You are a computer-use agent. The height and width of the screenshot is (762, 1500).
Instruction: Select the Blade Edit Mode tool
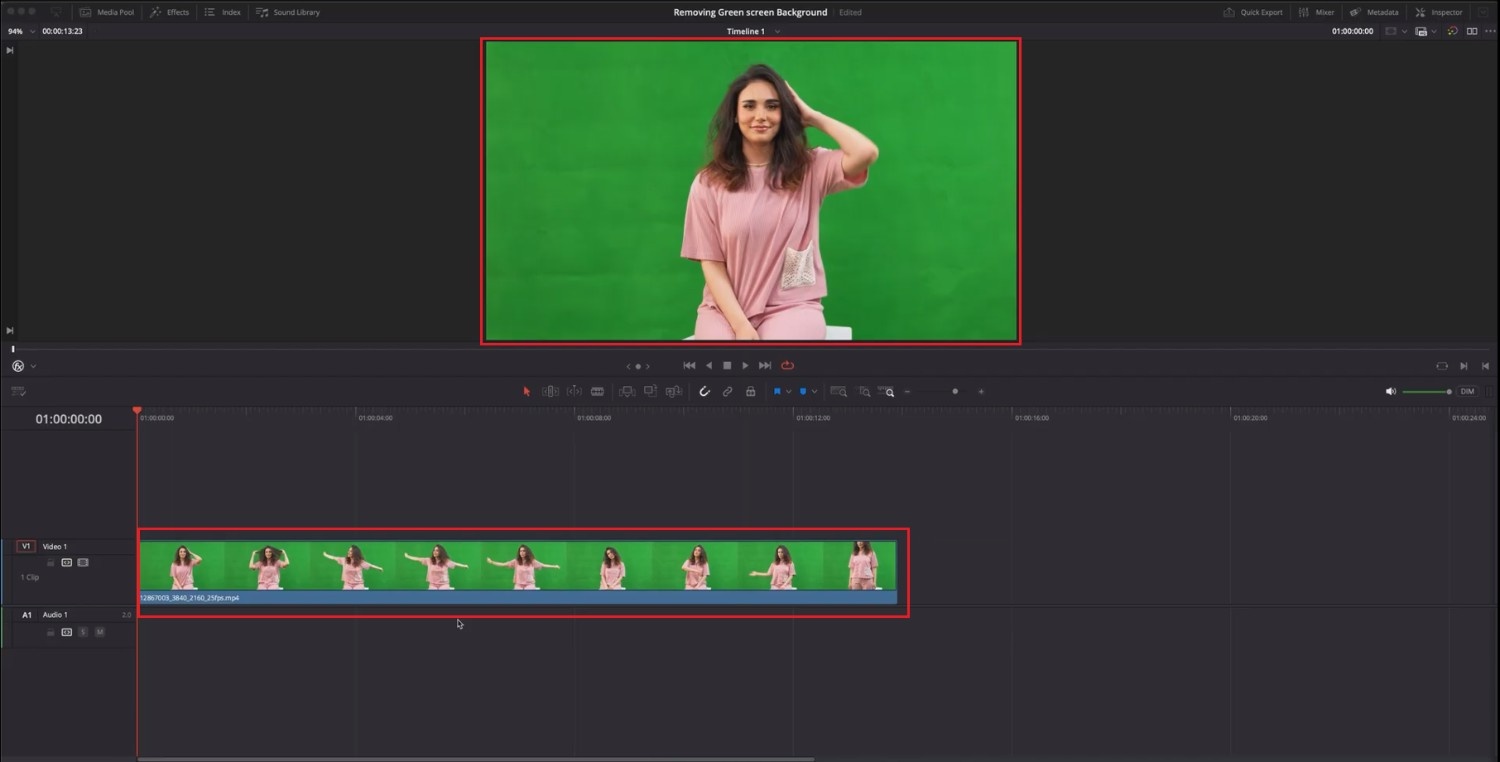point(597,392)
